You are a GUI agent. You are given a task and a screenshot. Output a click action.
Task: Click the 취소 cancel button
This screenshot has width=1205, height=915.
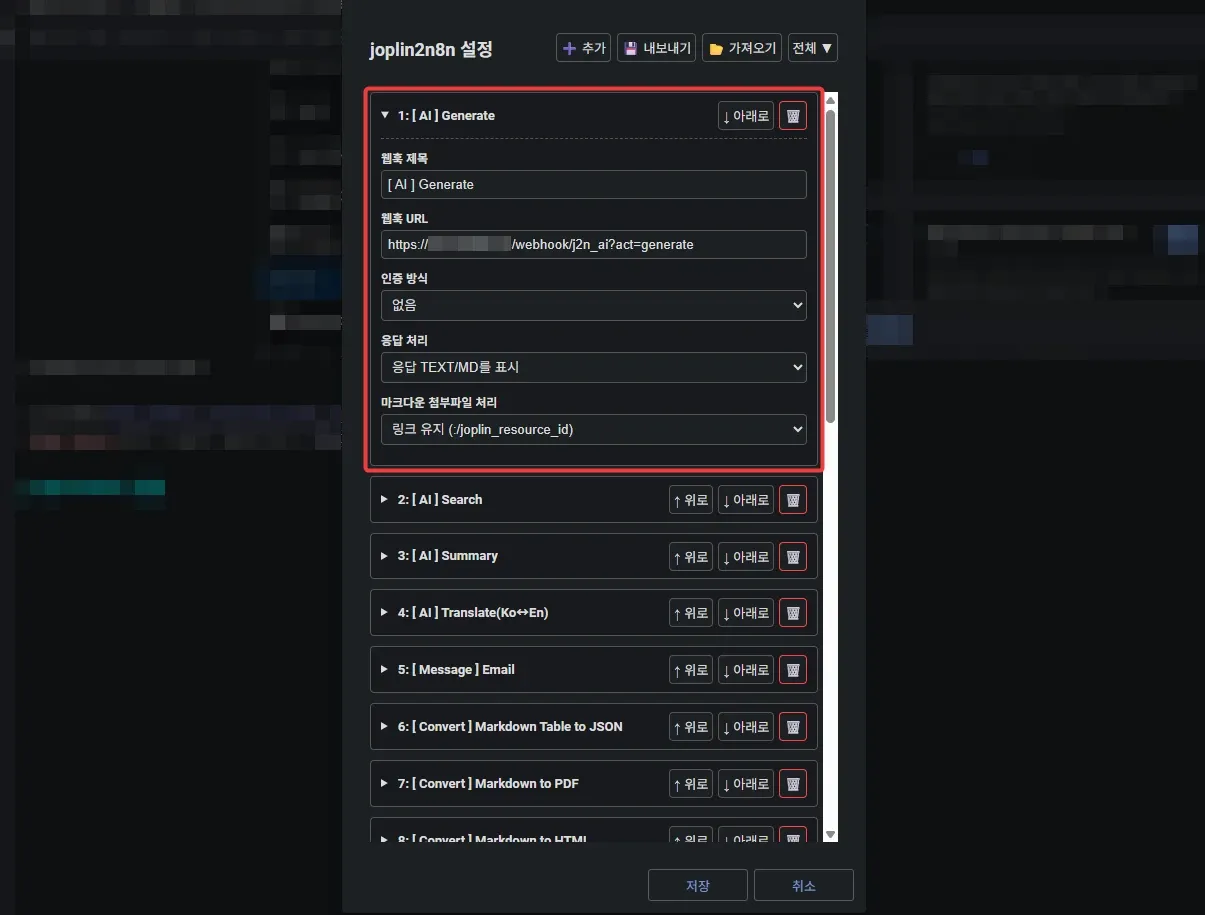tap(804, 886)
